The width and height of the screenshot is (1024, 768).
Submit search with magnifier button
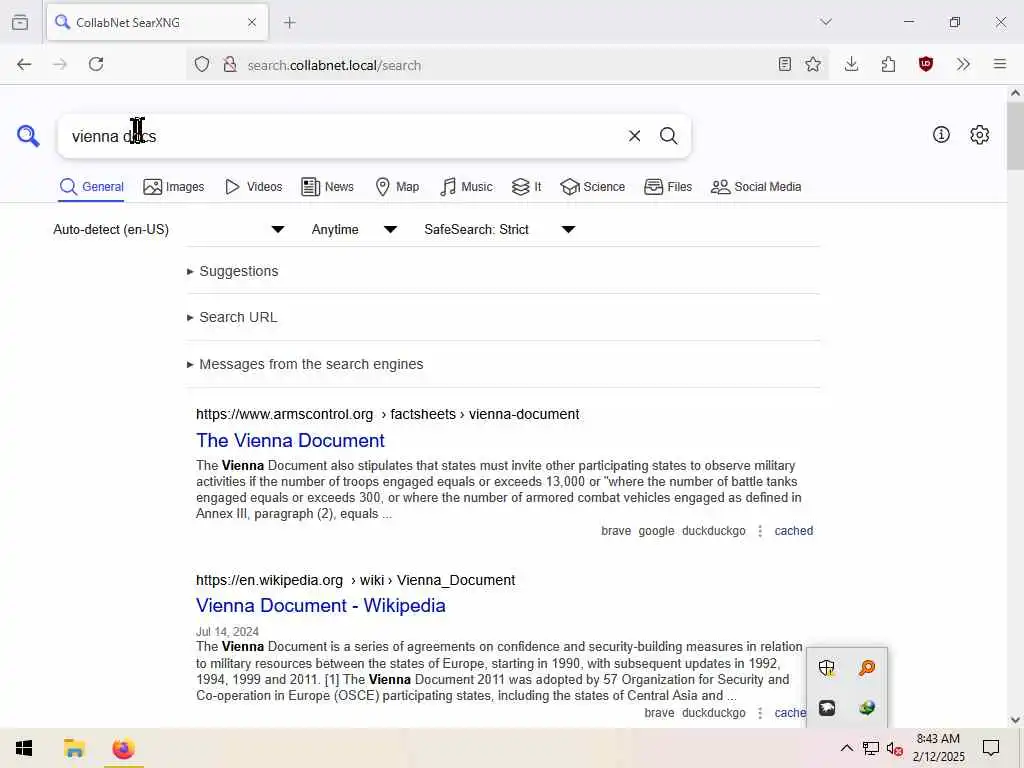click(668, 136)
